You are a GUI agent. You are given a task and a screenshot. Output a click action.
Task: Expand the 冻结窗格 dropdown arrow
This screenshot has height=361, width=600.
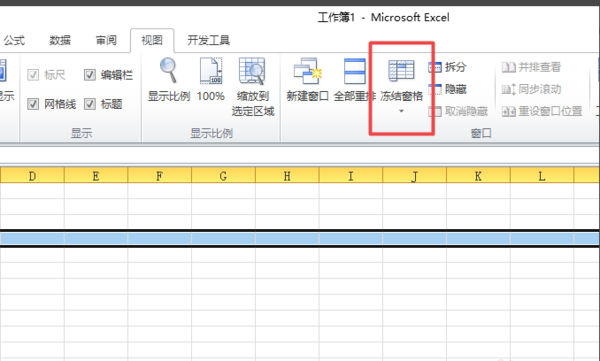pos(401,111)
